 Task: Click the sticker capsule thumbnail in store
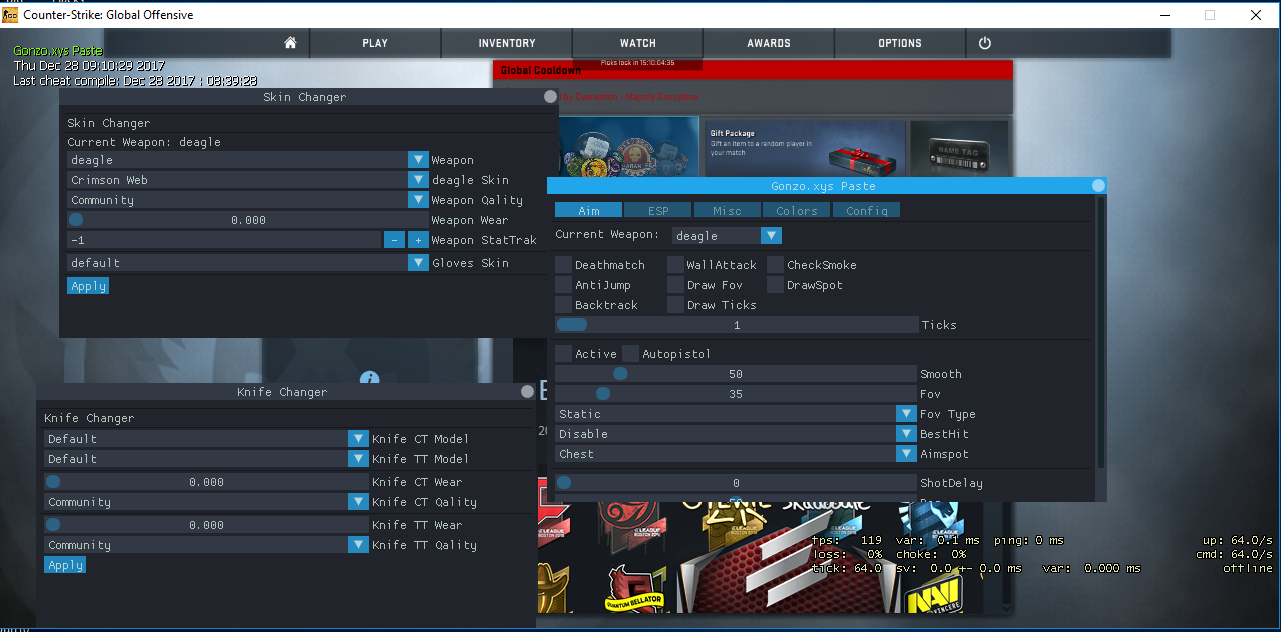(x=628, y=147)
